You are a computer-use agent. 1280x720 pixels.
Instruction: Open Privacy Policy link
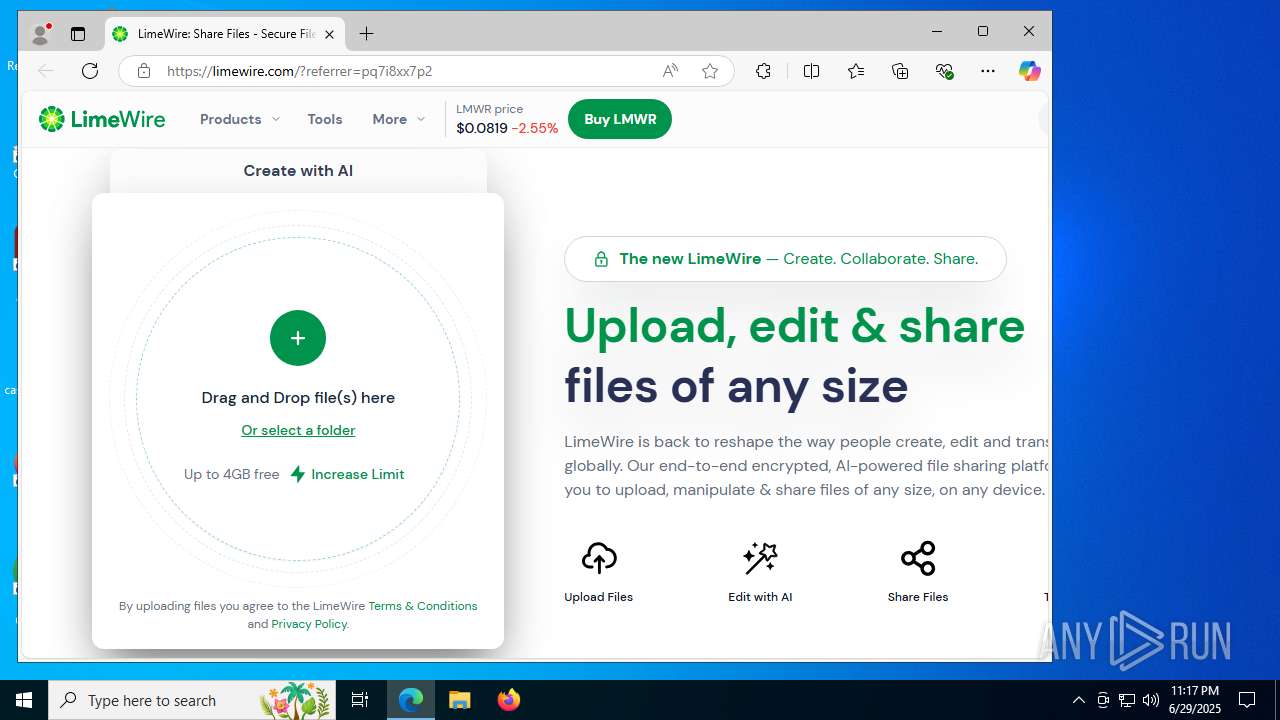tap(309, 624)
